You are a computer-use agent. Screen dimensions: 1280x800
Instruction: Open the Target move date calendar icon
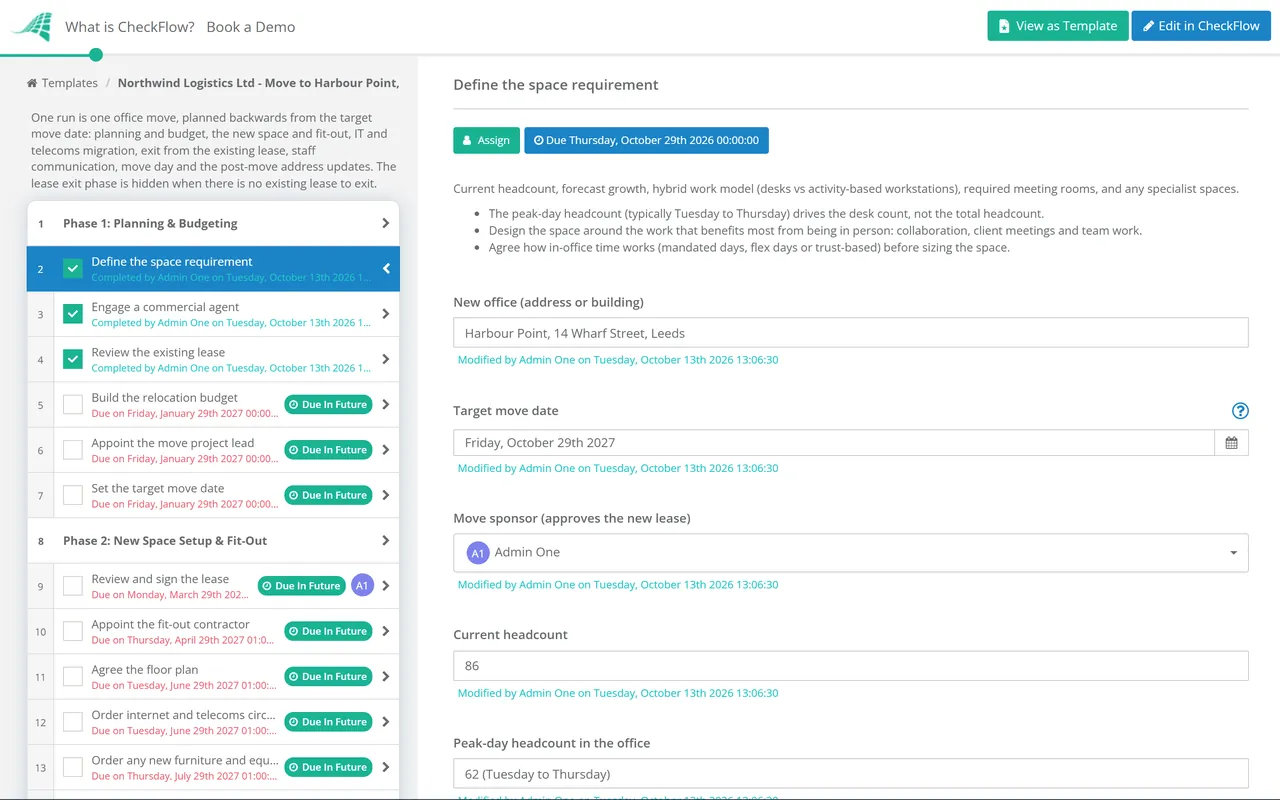point(1231,443)
